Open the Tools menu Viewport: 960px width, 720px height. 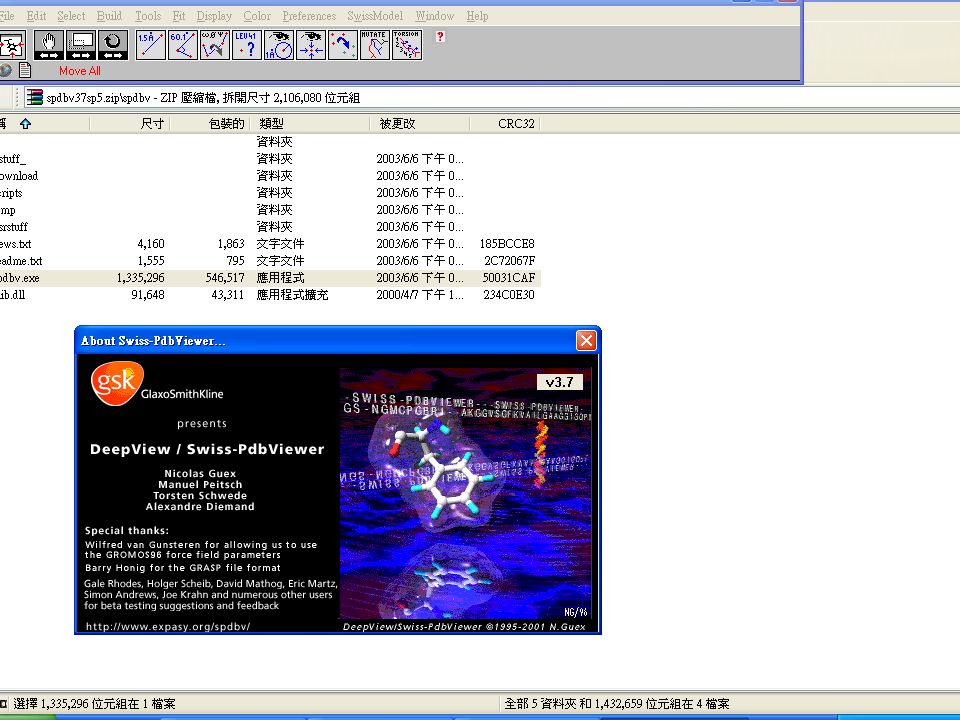coord(148,16)
